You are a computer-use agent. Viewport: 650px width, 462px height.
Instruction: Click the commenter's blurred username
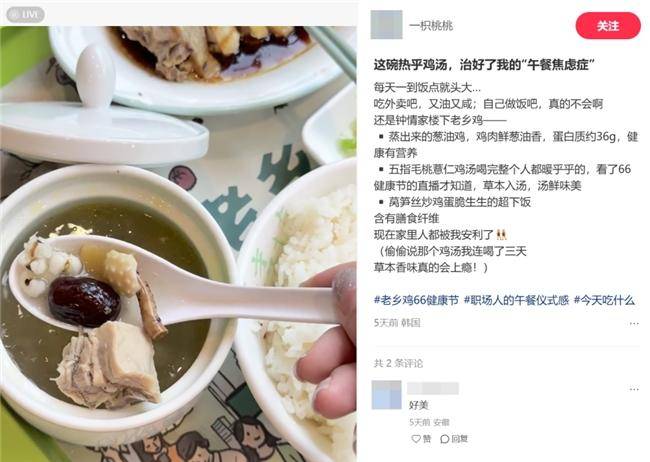(x=433, y=389)
